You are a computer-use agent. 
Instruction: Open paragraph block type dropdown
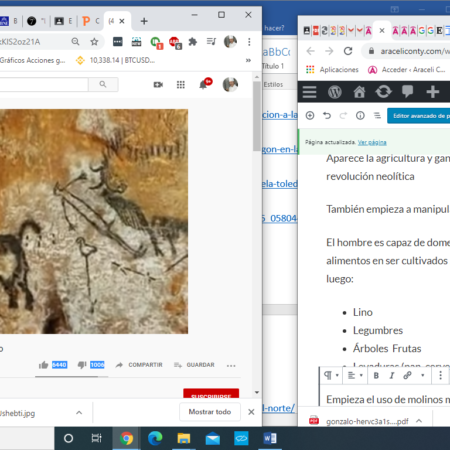tap(331, 375)
